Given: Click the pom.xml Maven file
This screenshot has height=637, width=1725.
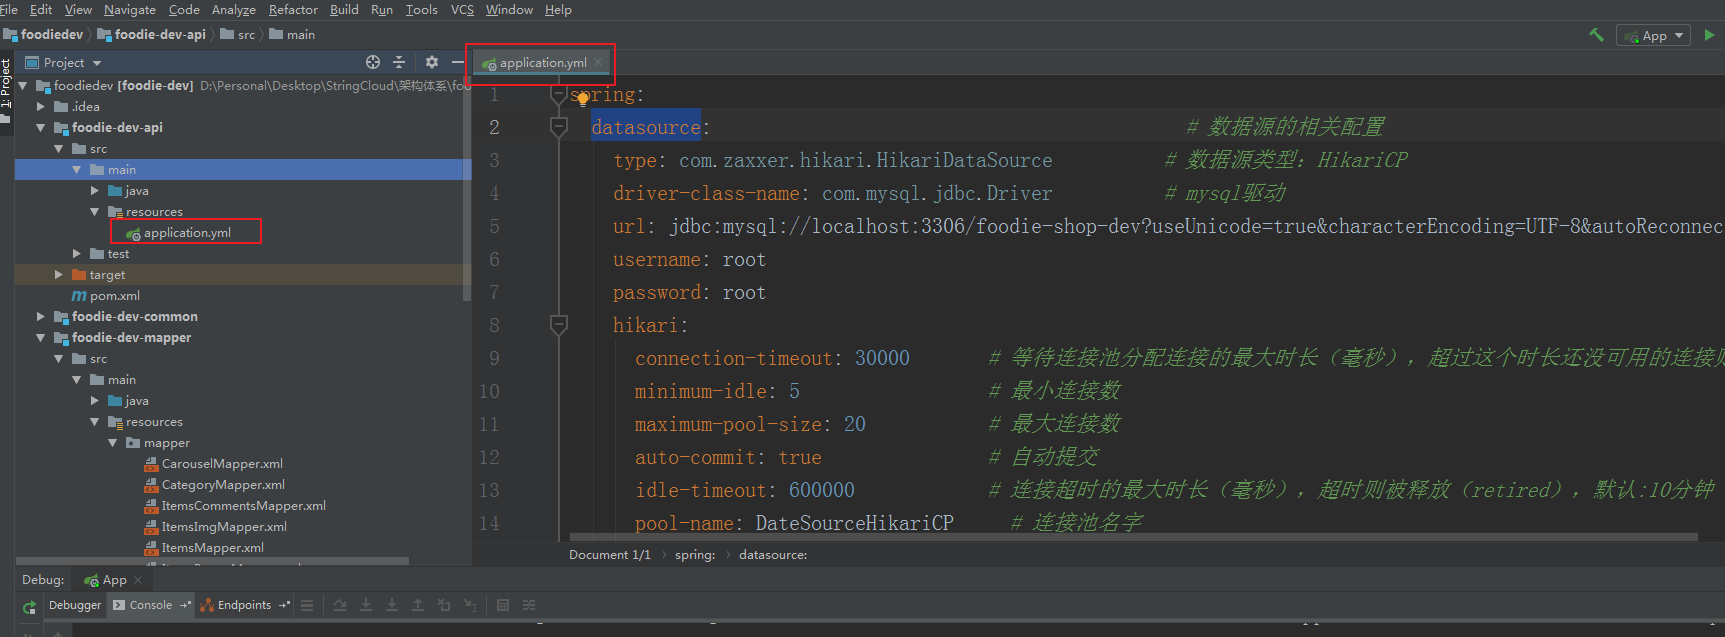Looking at the screenshot, I should click(105, 296).
